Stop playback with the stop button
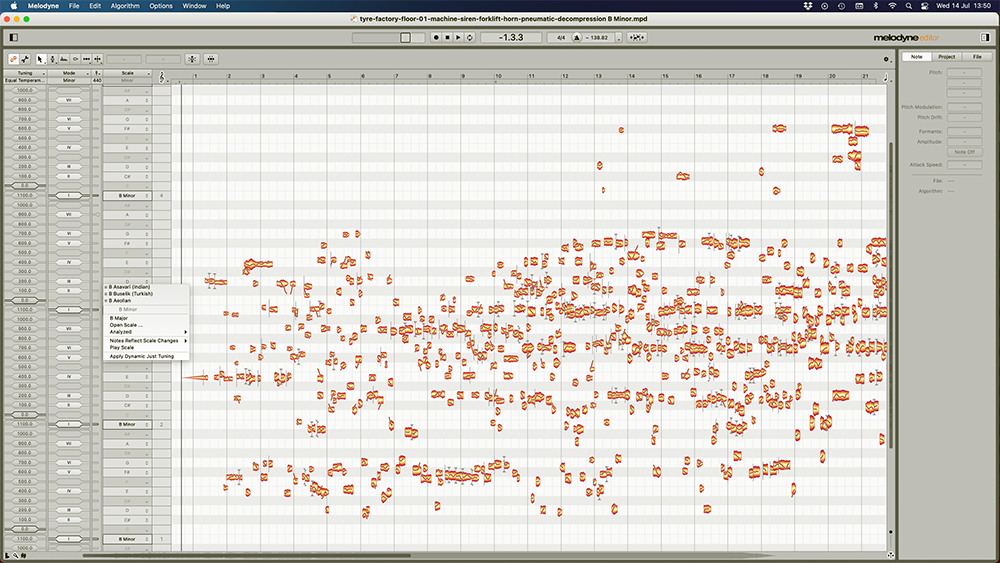 tap(447, 38)
